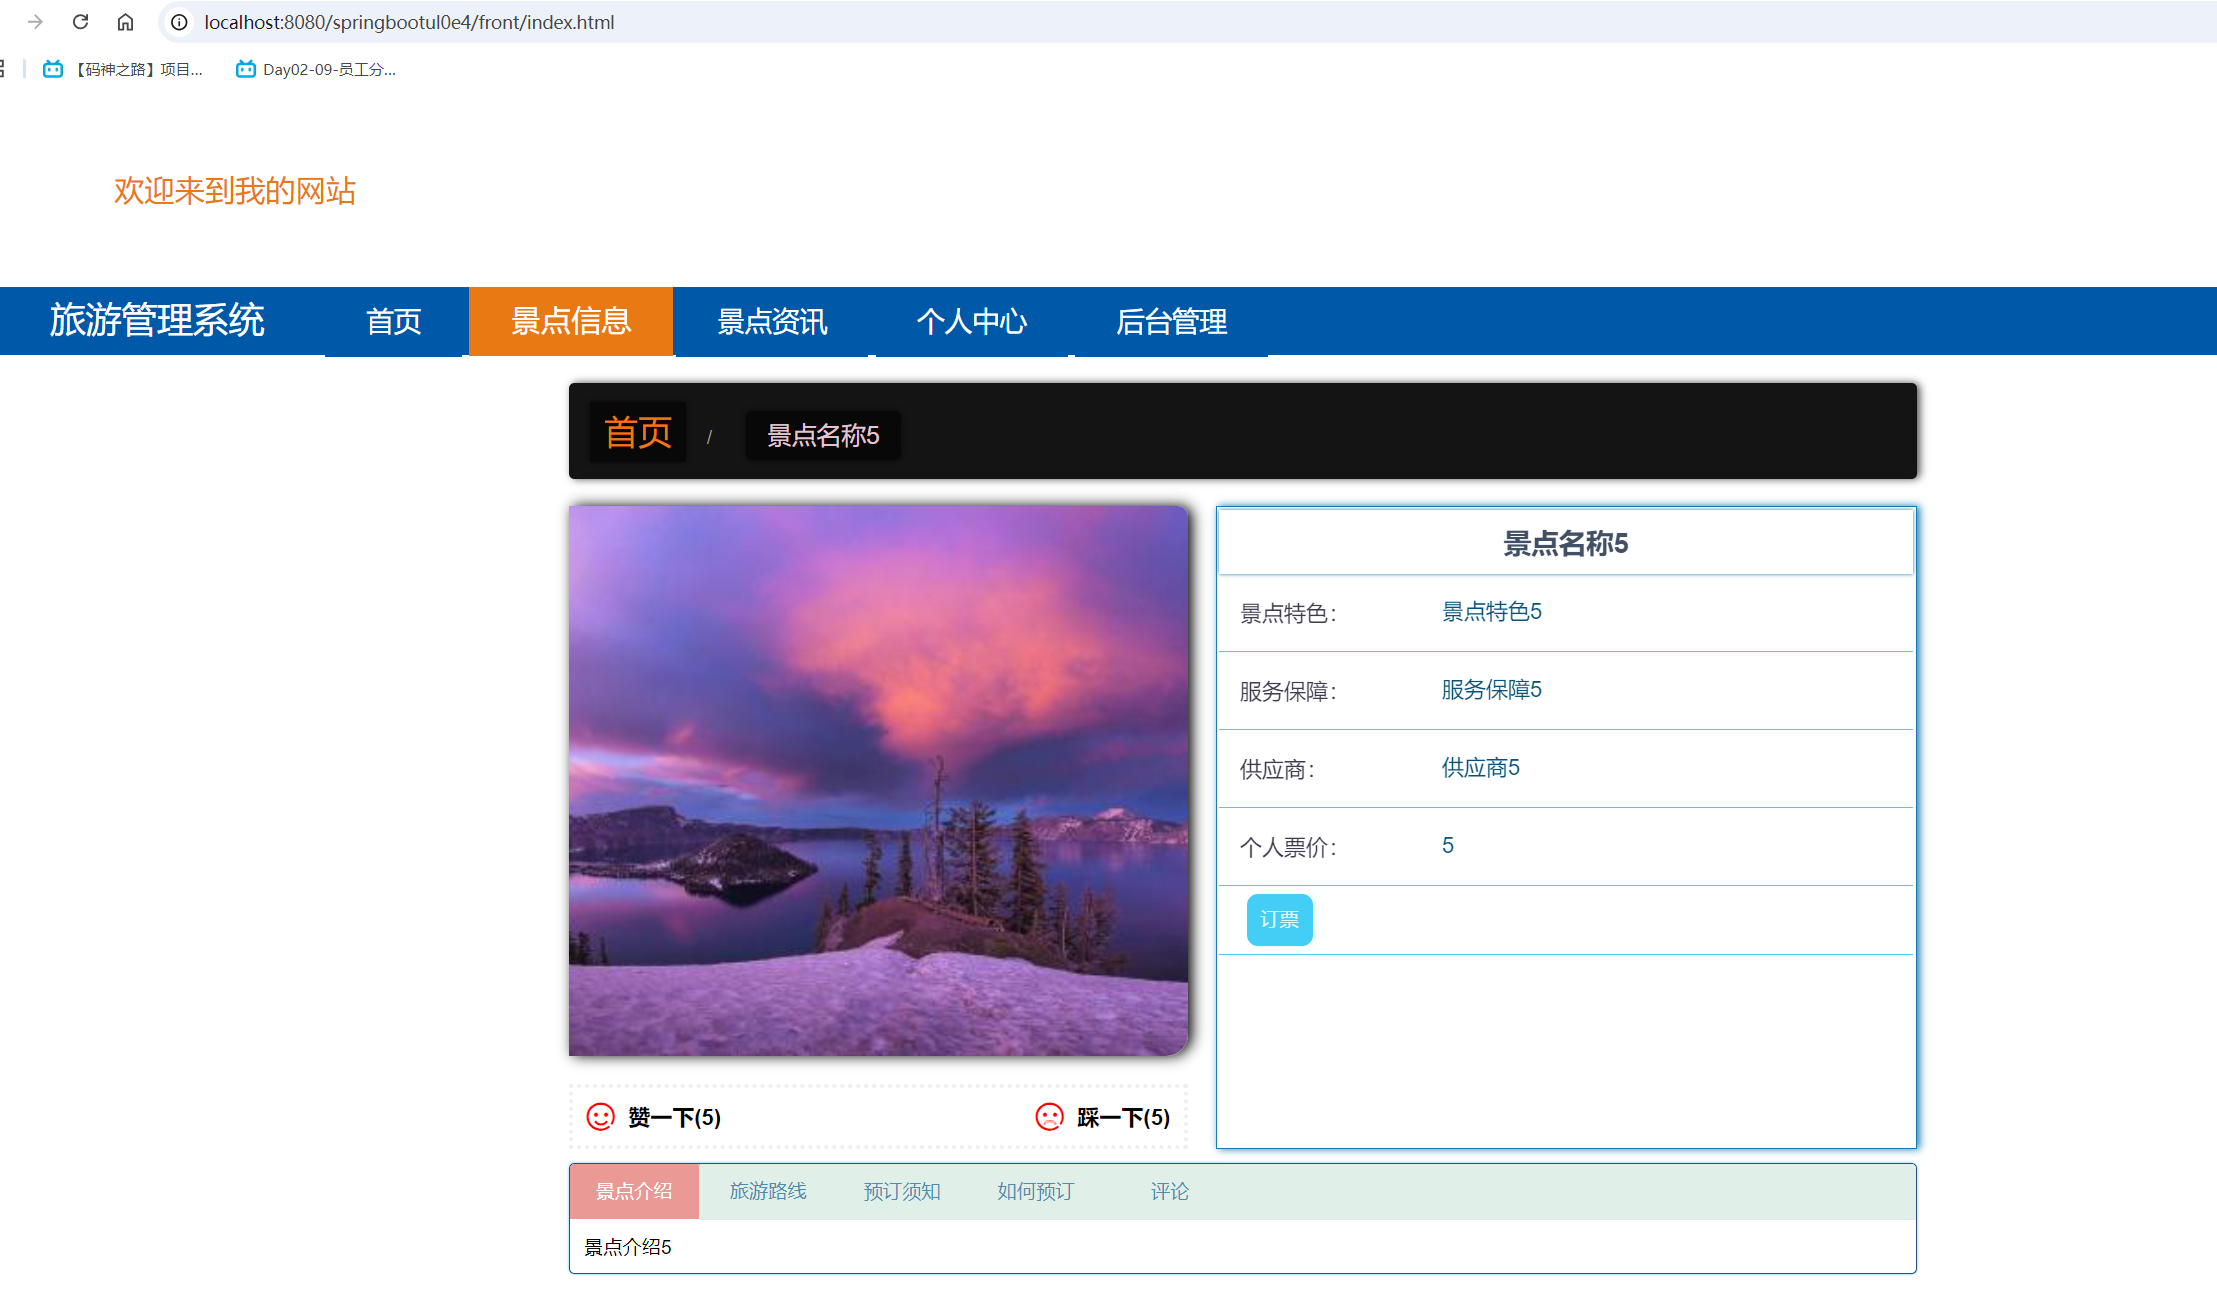Click the browser home icon

pyautogui.click(x=125, y=22)
